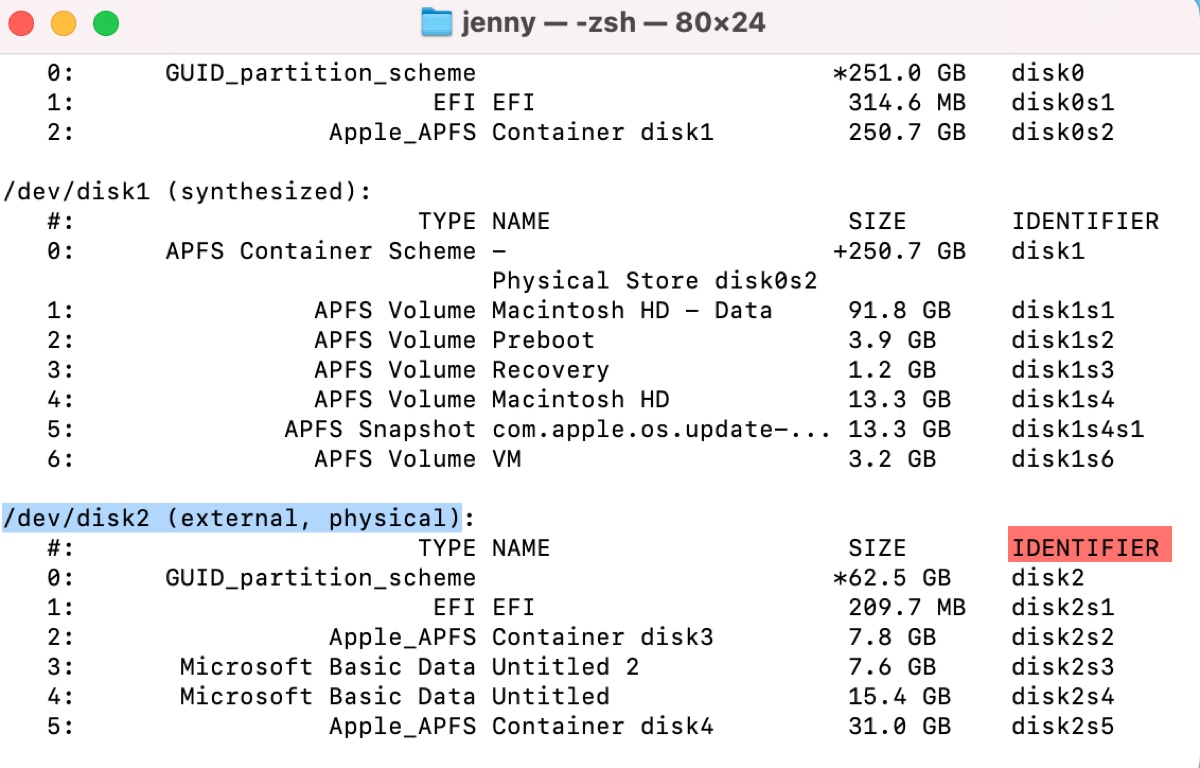The height and width of the screenshot is (768, 1200).
Task: Click the 209.7 MB EFI size
Action: coord(906,607)
